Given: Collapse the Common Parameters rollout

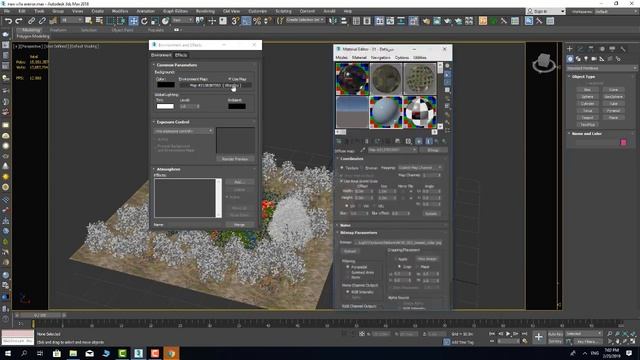Looking at the screenshot, I should click(x=177, y=65).
